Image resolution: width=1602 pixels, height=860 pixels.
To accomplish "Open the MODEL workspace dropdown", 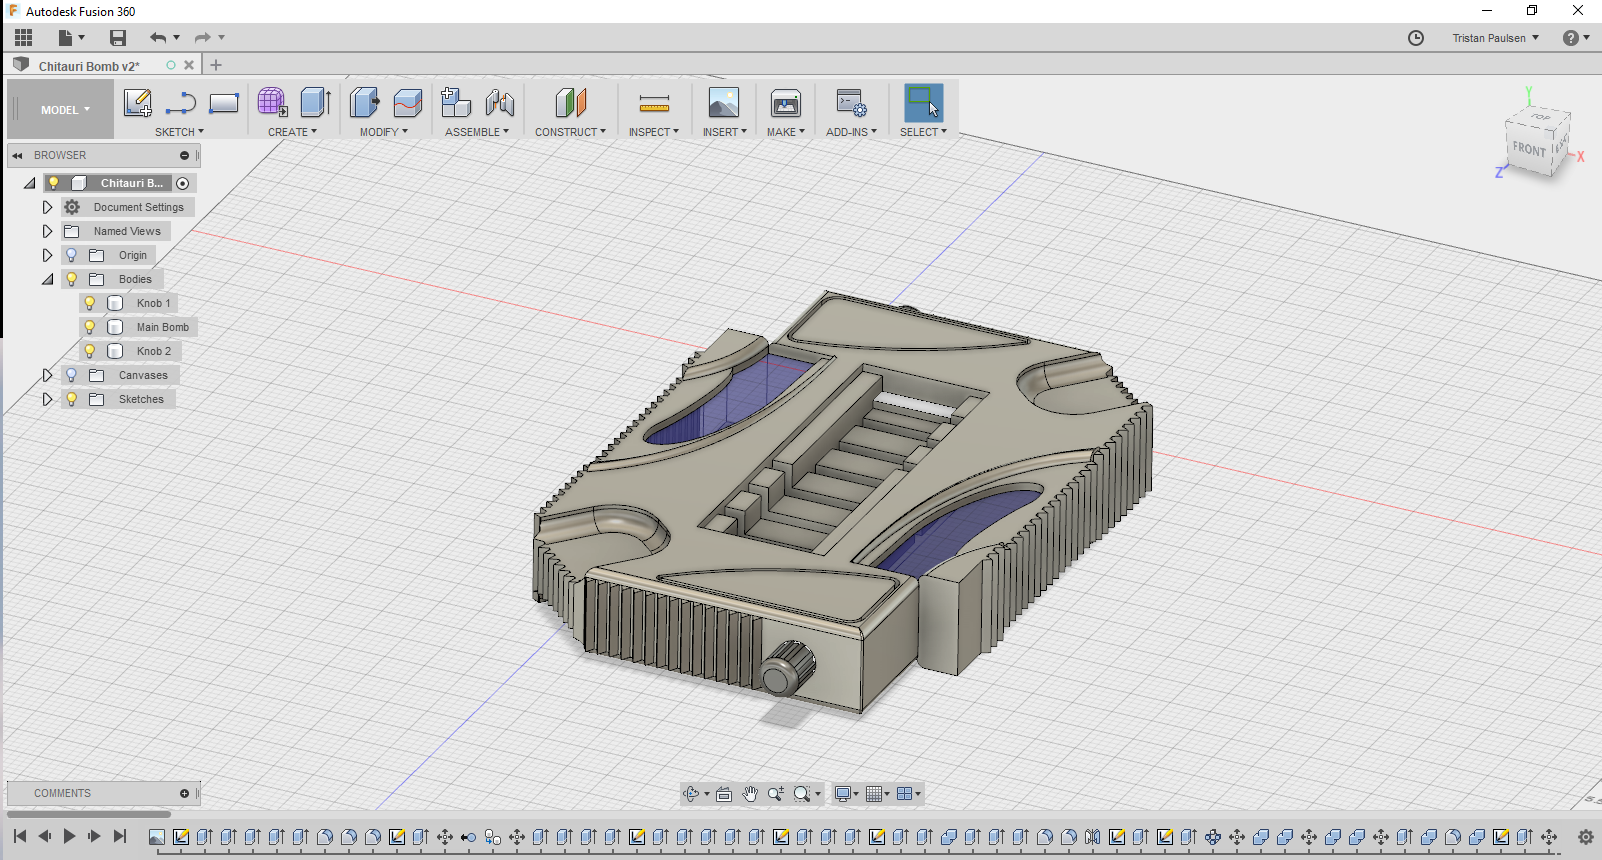I will pos(64,110).
